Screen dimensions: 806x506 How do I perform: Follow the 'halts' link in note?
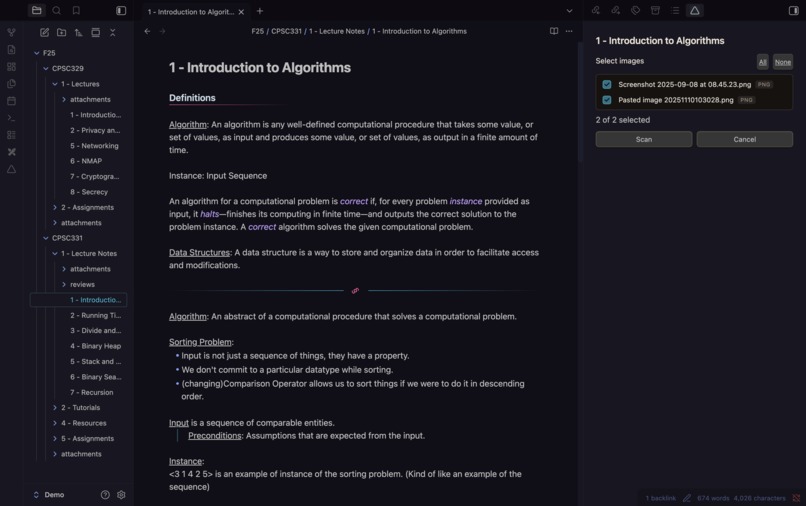coord(209,214)
